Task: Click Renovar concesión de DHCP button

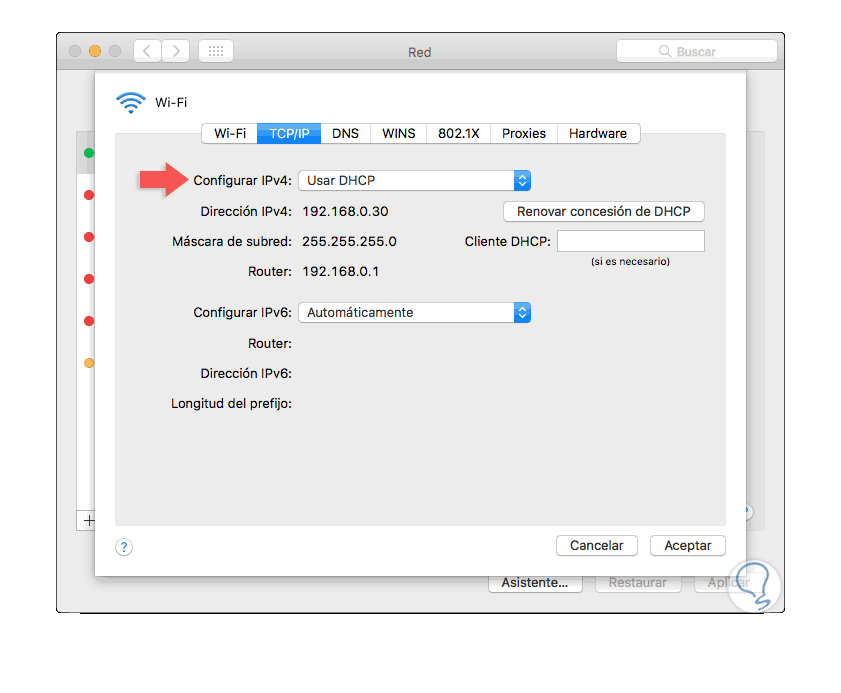Action: [x=603, y=212]
